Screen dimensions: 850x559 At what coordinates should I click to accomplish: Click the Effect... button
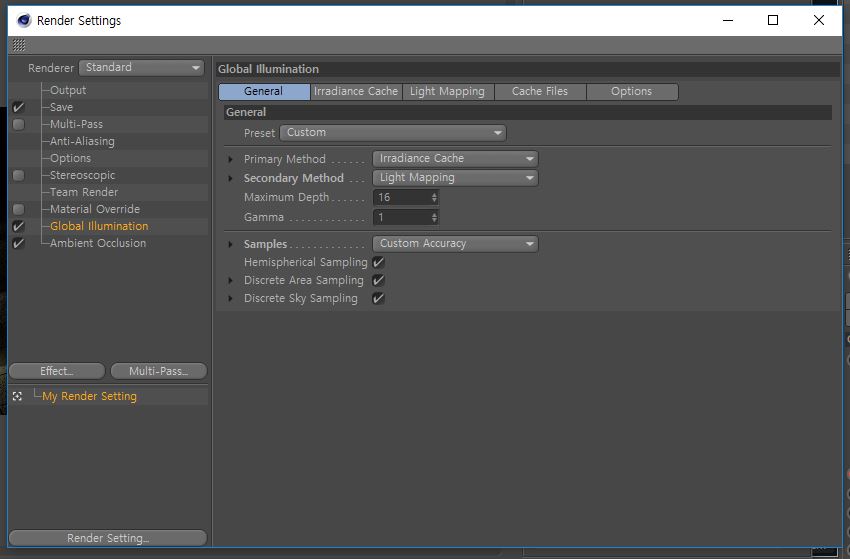click(57, 371)
